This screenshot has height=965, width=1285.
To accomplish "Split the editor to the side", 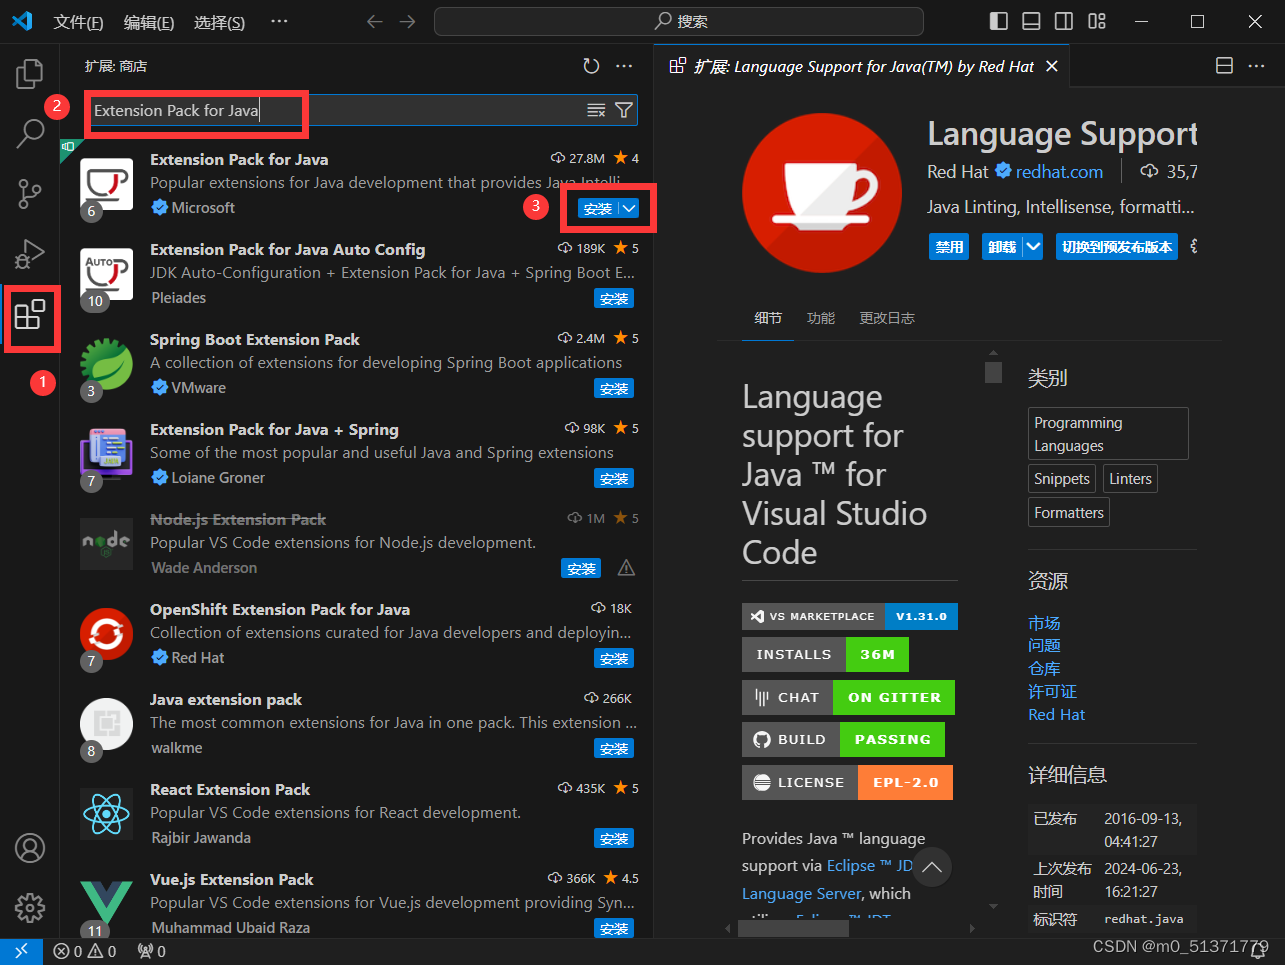I will [x=1224, y=66].
